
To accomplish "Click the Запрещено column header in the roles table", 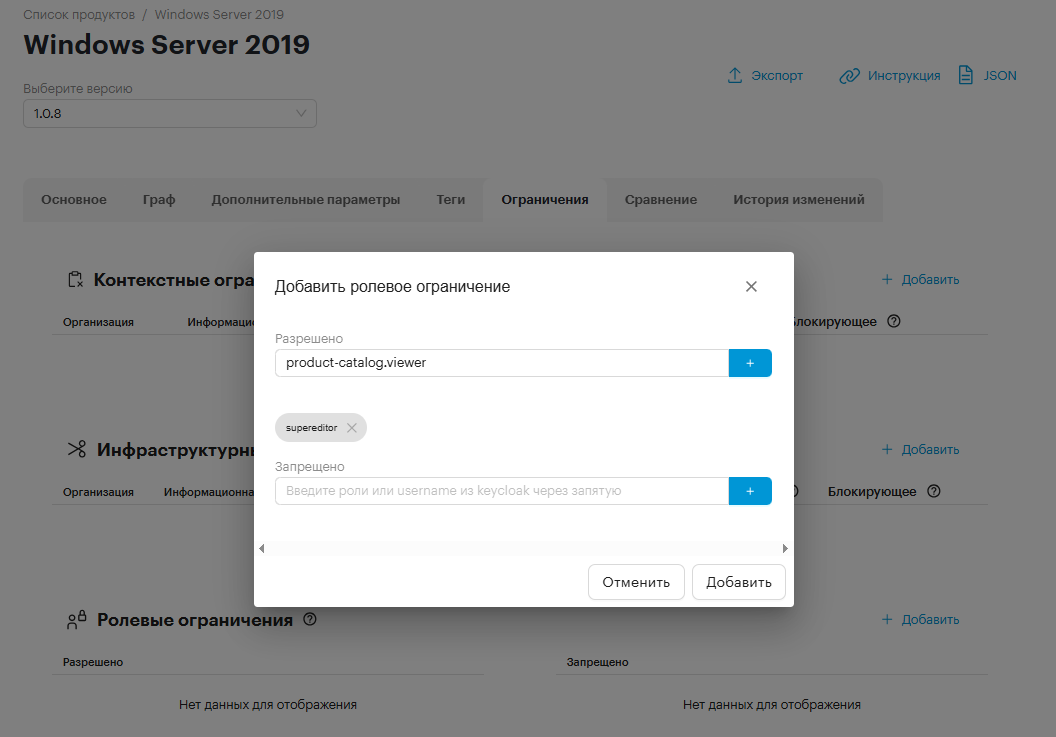I will click(x=597, y=662).
